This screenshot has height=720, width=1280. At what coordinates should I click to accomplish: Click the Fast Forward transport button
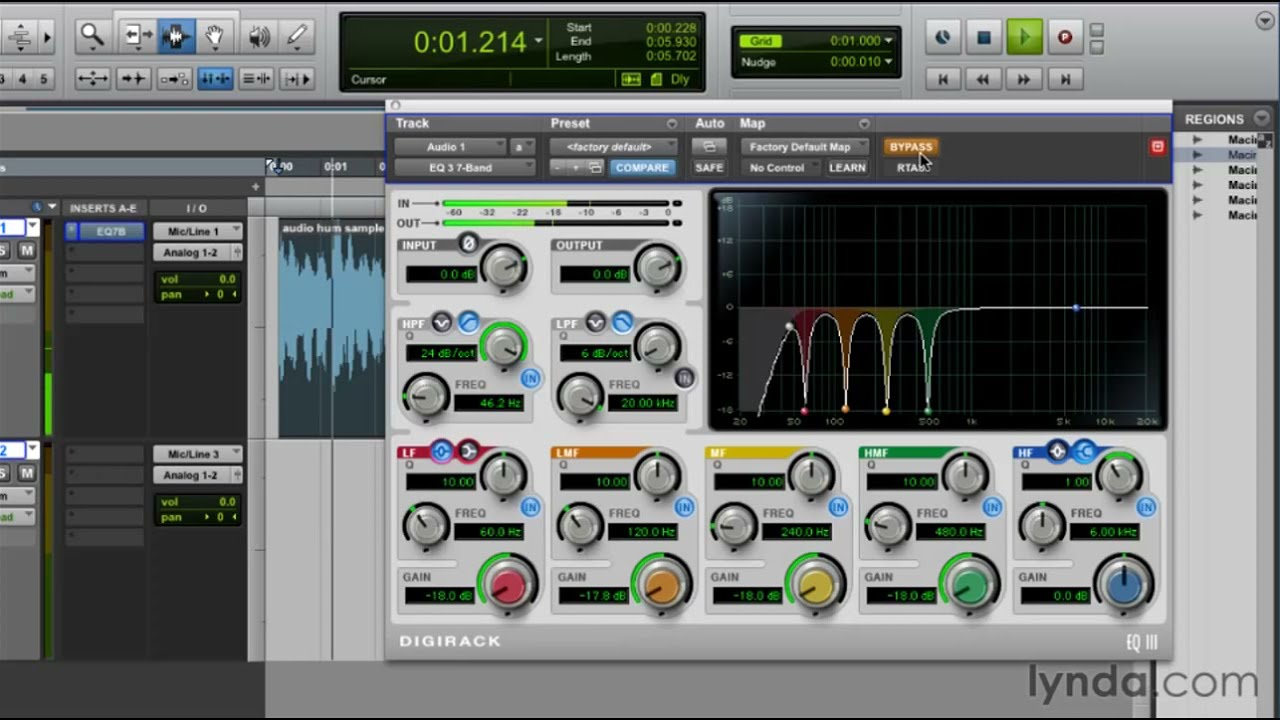click(1024, 78)
